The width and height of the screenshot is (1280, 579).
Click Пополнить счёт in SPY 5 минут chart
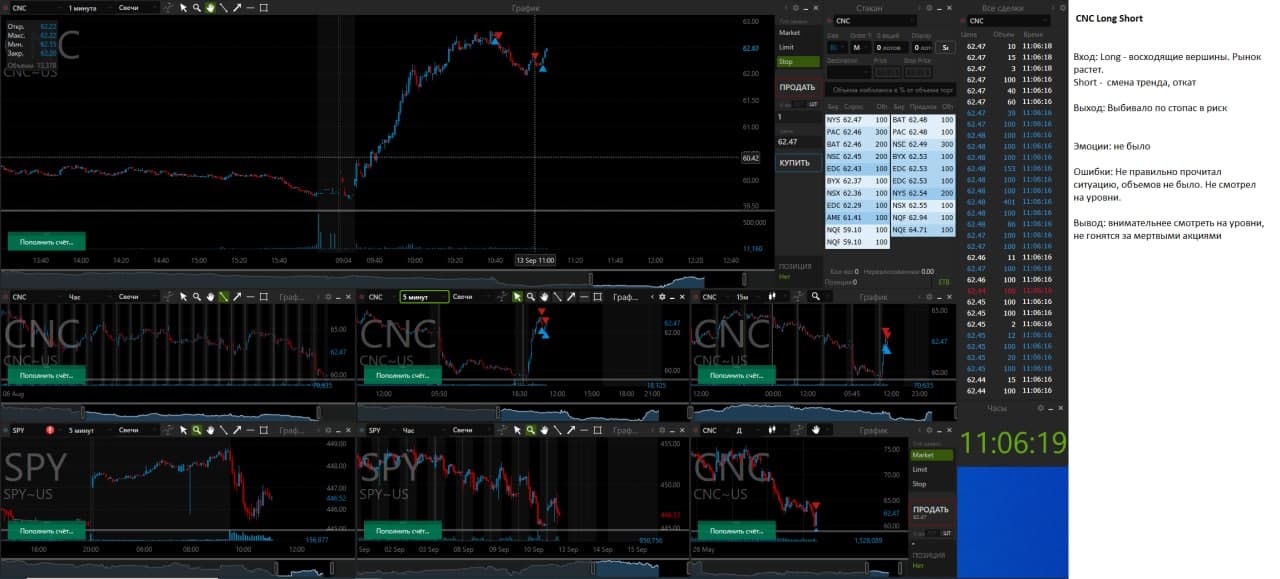[47, 529]
